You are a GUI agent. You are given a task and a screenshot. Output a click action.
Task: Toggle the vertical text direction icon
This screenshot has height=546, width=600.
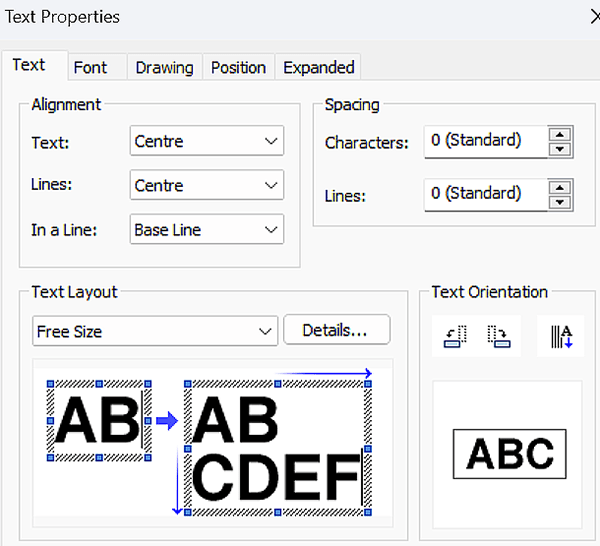click(560, 337)
